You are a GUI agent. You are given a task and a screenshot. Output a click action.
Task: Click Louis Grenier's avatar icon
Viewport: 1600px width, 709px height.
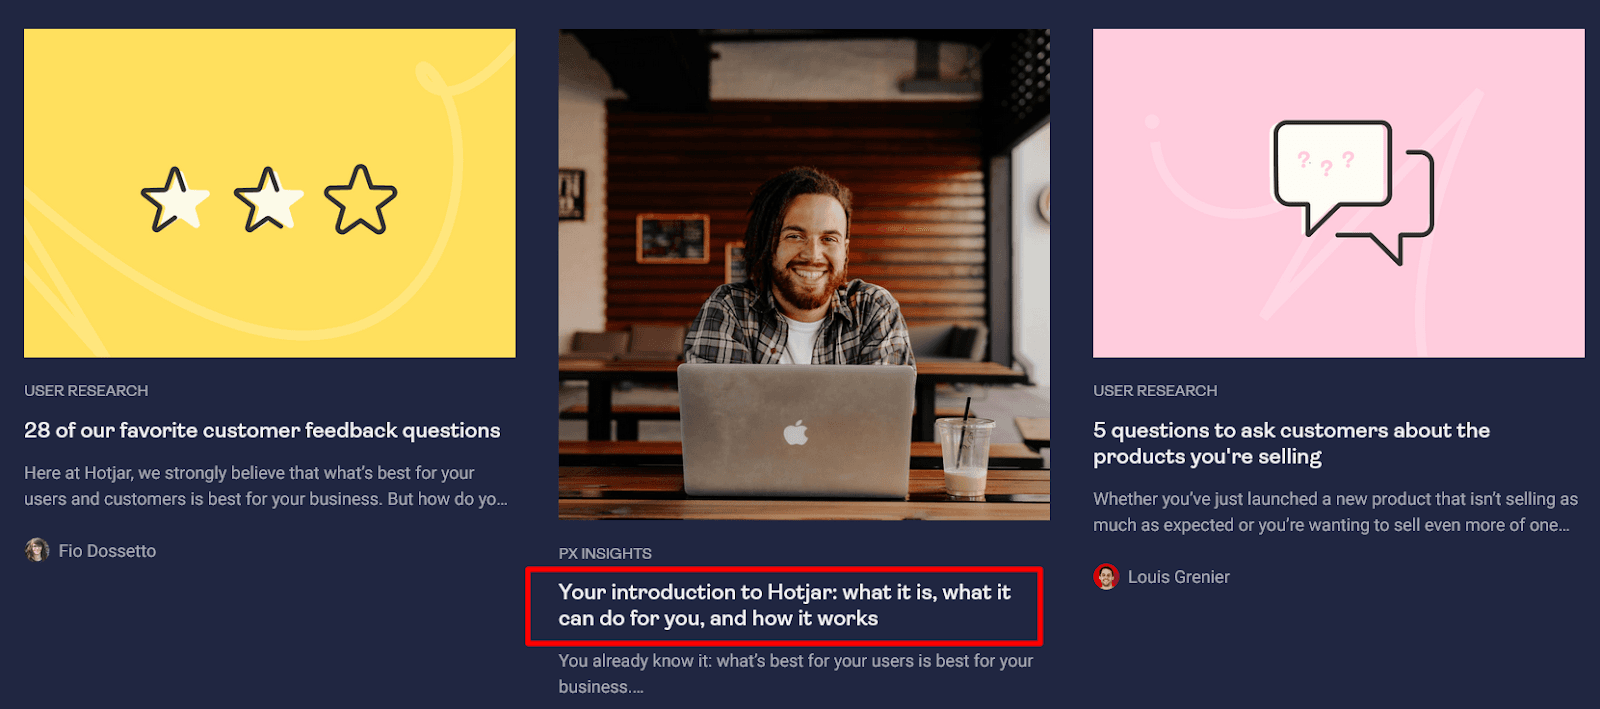click(x=1106, y=577)
